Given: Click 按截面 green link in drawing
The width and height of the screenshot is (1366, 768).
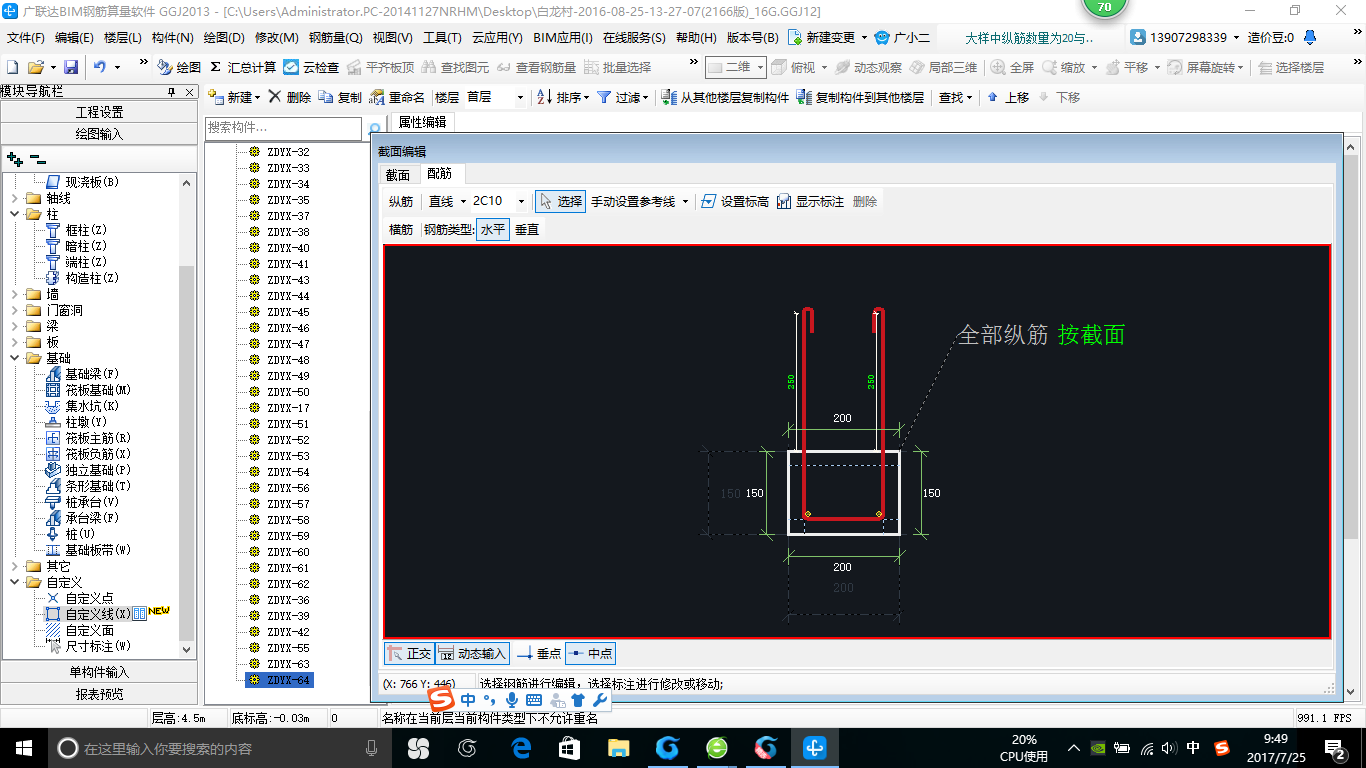Looking at the screenshot, I should pos(1091,335).
